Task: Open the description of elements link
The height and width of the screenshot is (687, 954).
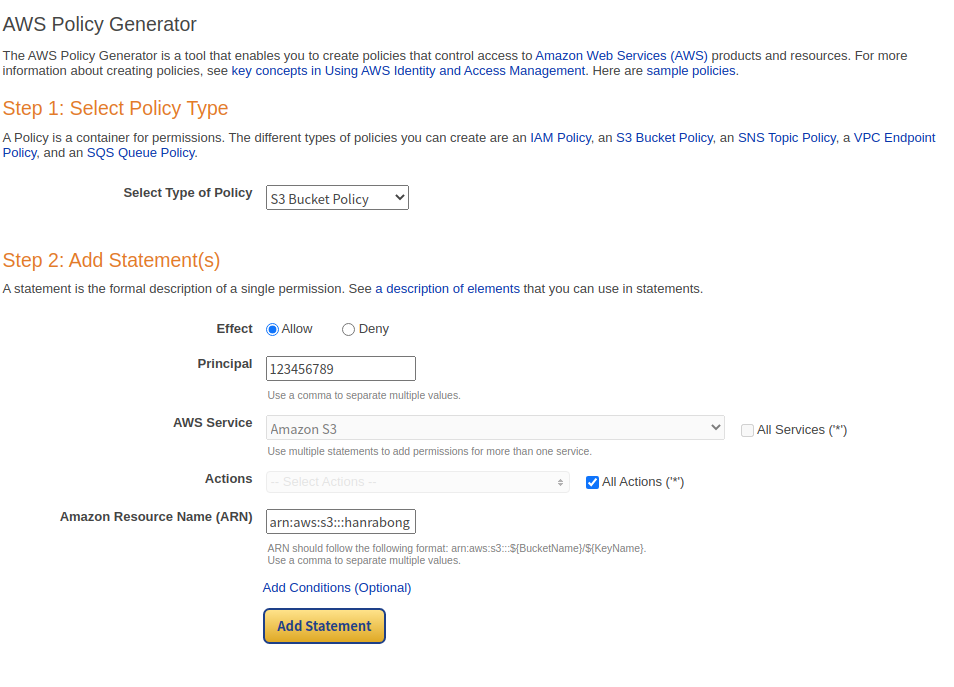Action: (447, 288)
